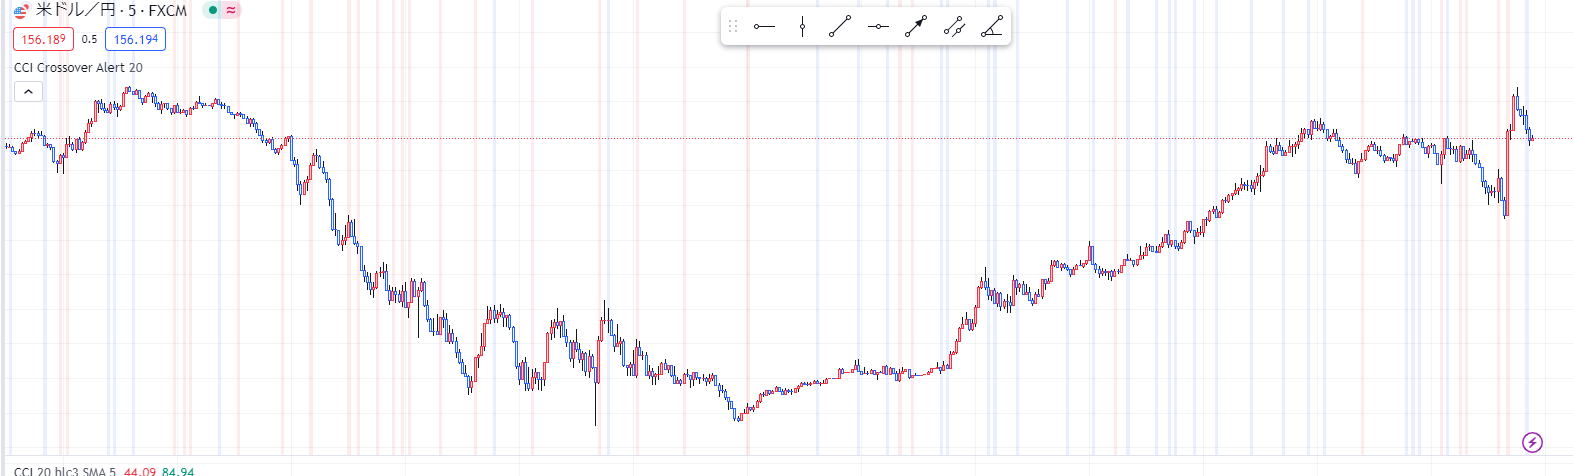1573x476 pixels.
Task: Click the red sell price 156.189
Action: pyautogui.click(x=43, y=40)
